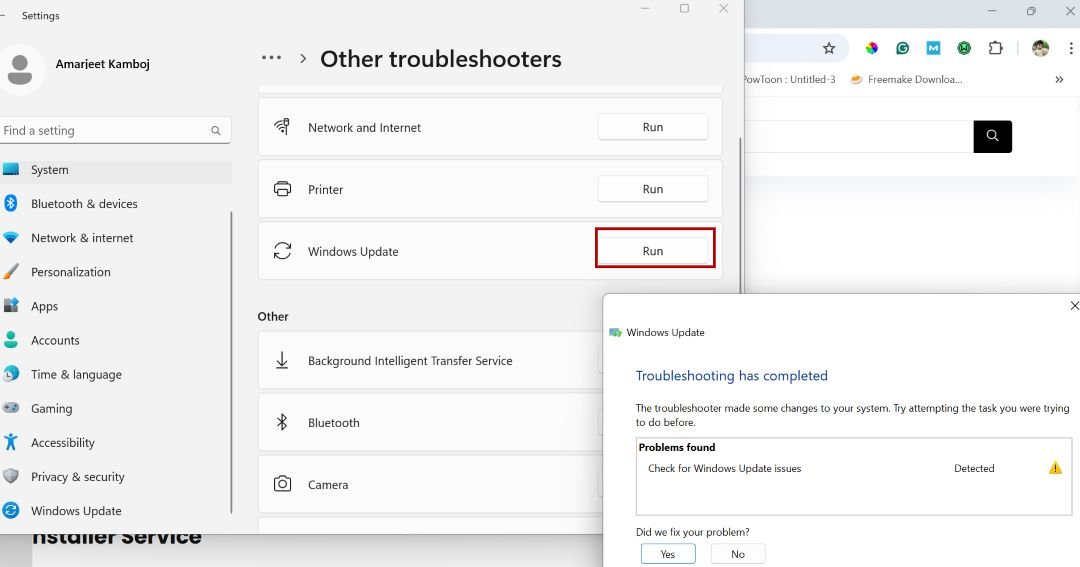Click the Apps sidebar icon
The width and height of the screenshot is (1080, 567).
click(x=10, y=305)
